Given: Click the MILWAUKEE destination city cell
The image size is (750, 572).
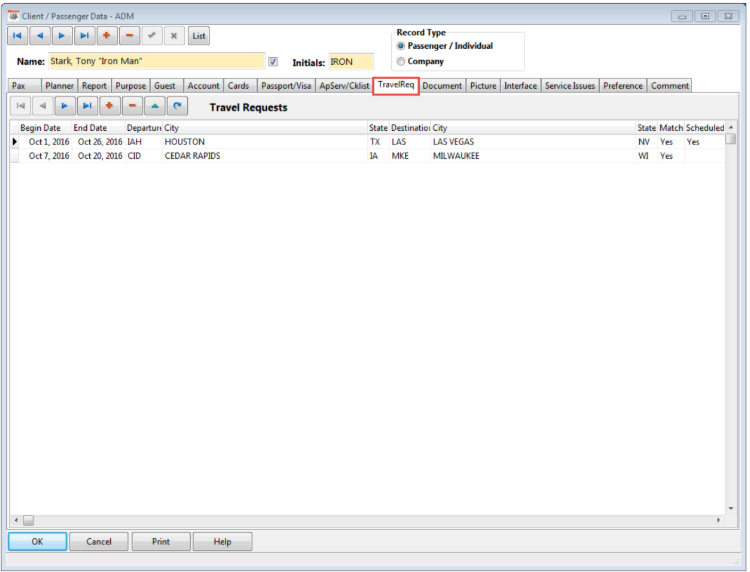Looking at the screenshot, I should (533, 156).
